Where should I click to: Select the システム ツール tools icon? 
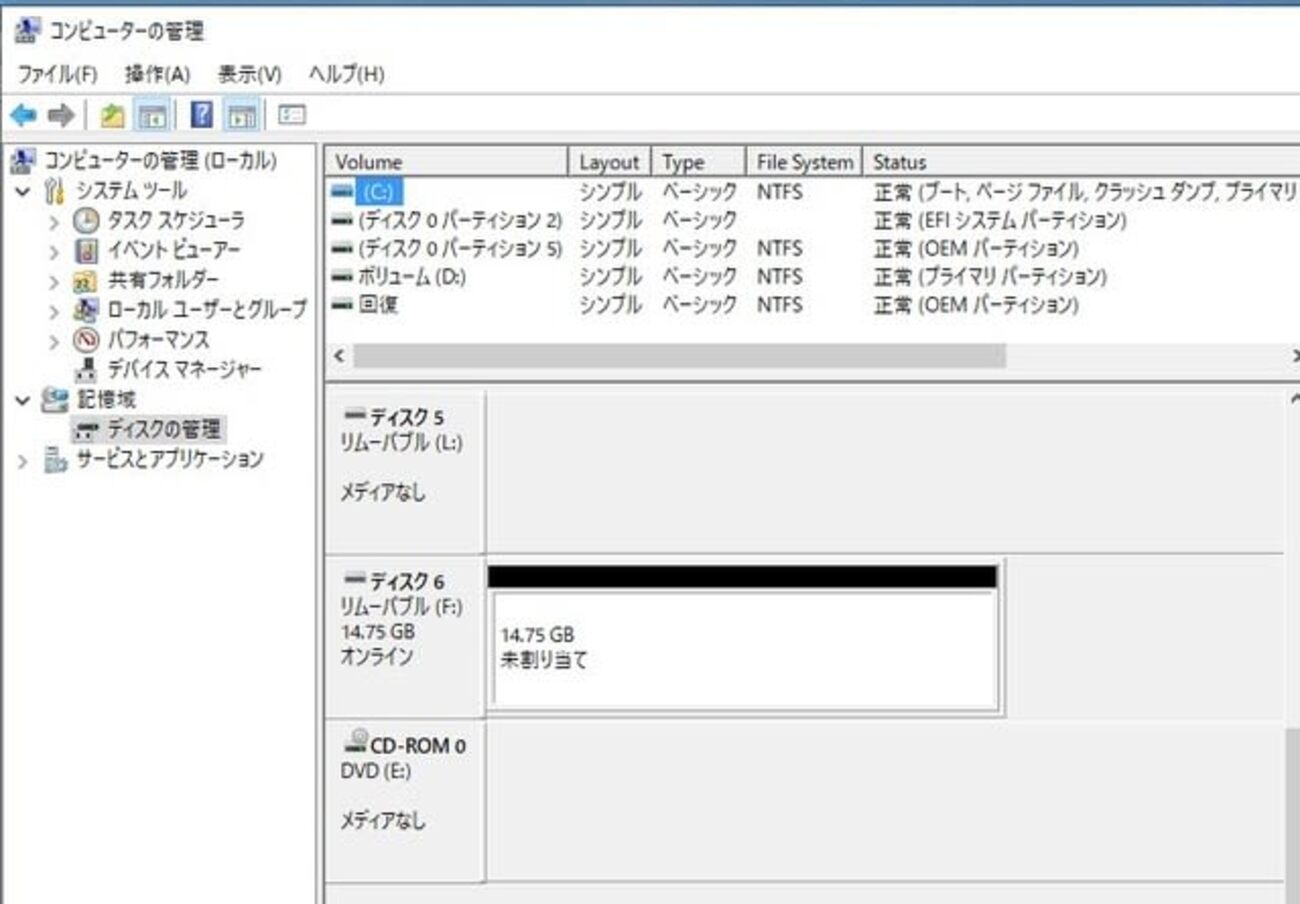pyautogui.click(x=54, y=190)
